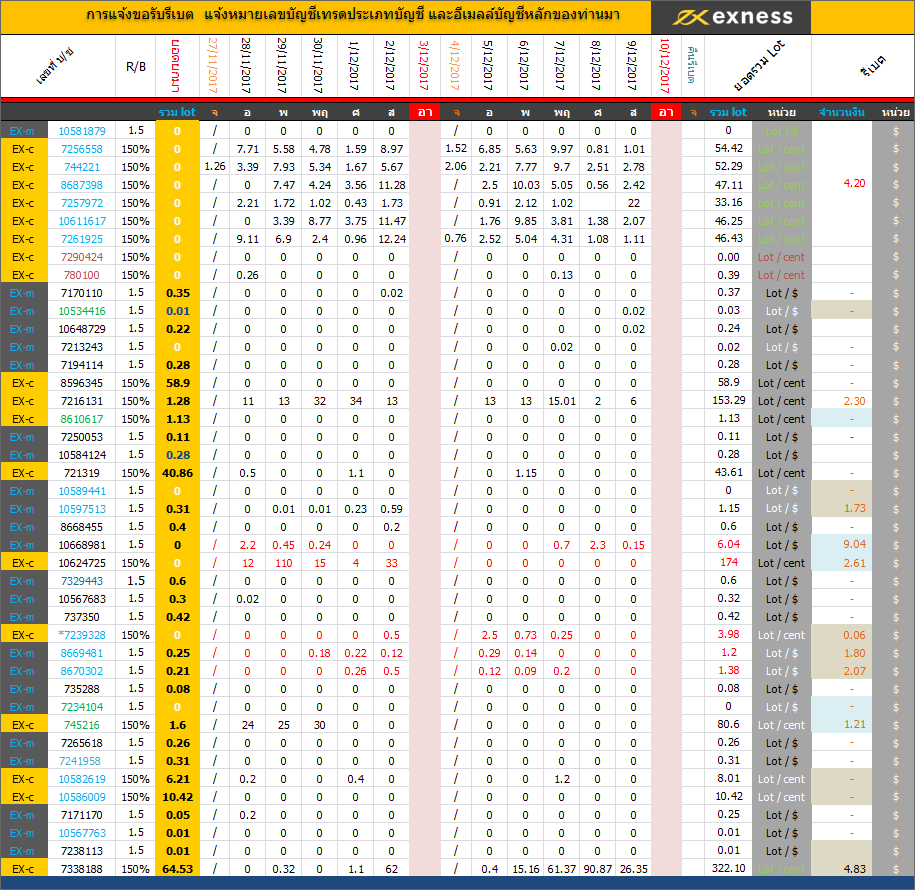The width and height of the screenshot is (915, 890).
Task: Click the red 174 total lot cell
Action: (x=728, y=563)
